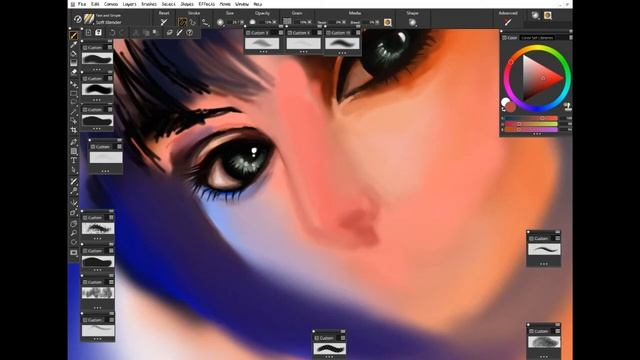Click the main color swatch
This screenshot has height=360, width=640.
click(x=510, y=107)
